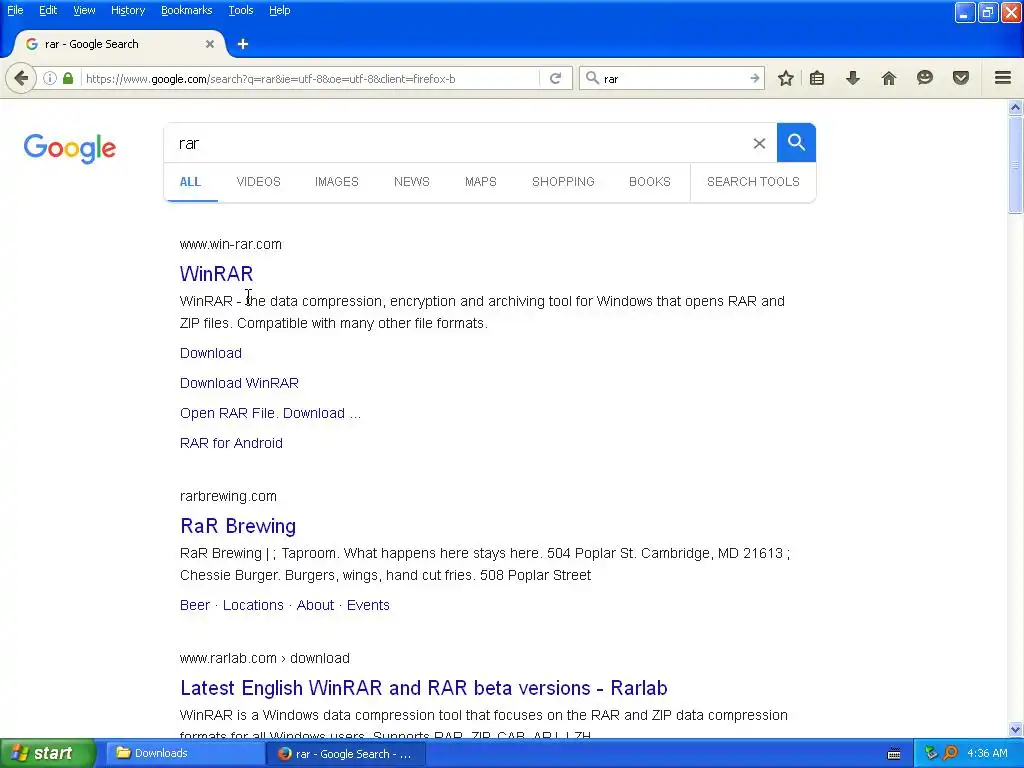Follow the Events sitelink

pyautogui.click(x=368, y=605)
